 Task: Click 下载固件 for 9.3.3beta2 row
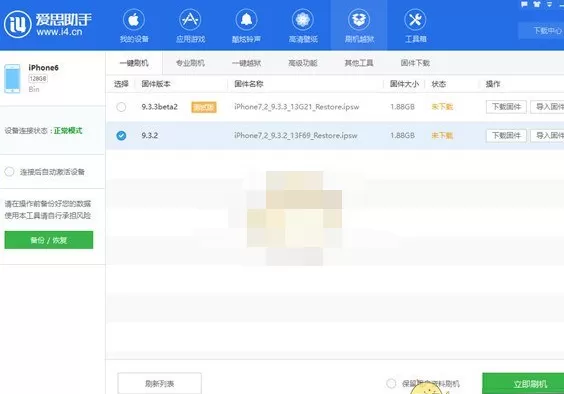click(x=506, y=107)
